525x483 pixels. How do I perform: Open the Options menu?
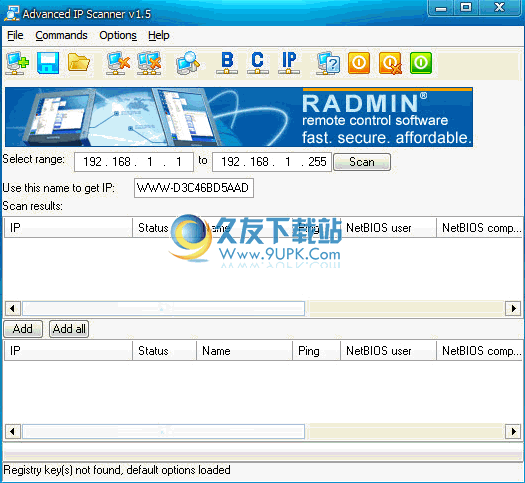118,35
